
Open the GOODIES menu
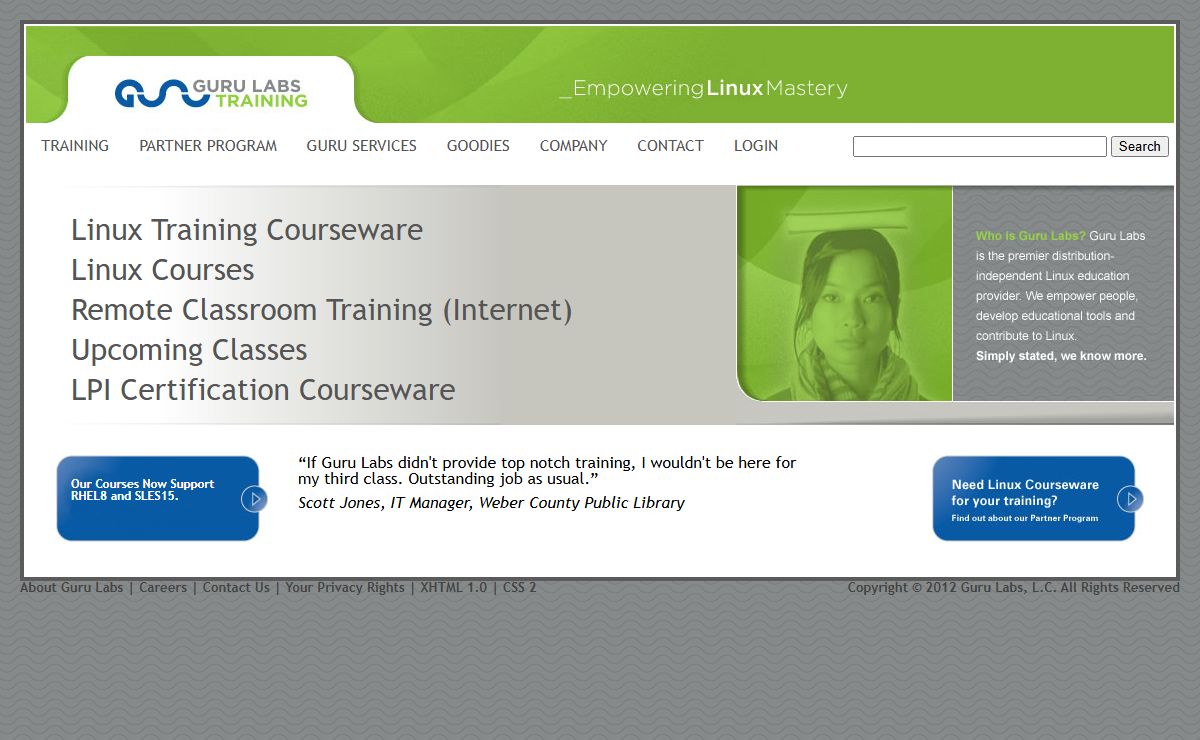pyautogui.click(x=478, y=146)
